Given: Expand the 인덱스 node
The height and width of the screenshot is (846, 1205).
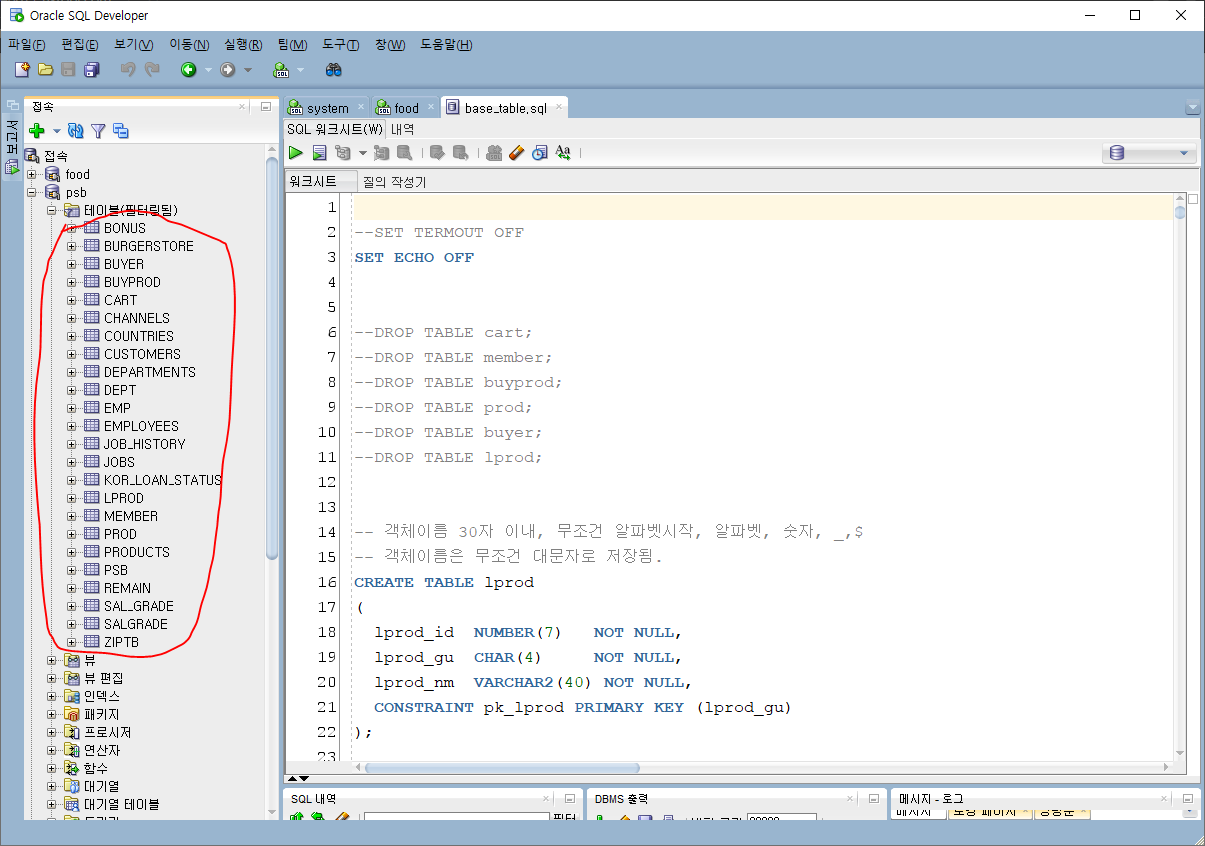Looking at the screenshot, I should 52,696.
